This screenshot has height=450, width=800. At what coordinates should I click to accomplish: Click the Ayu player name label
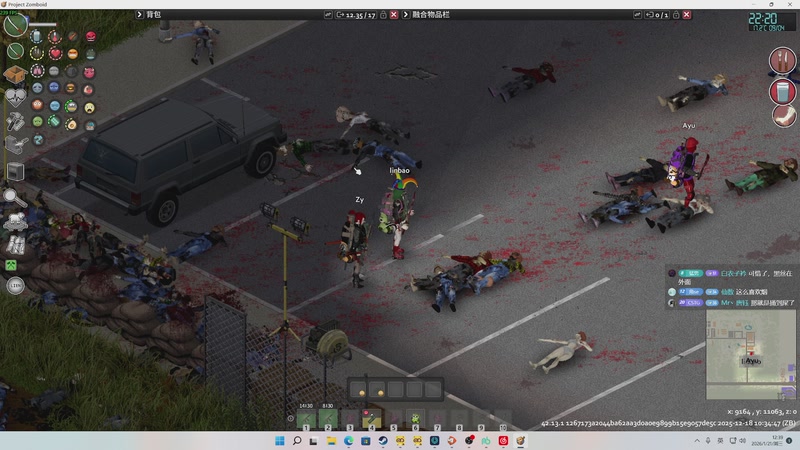pos(689,126)
